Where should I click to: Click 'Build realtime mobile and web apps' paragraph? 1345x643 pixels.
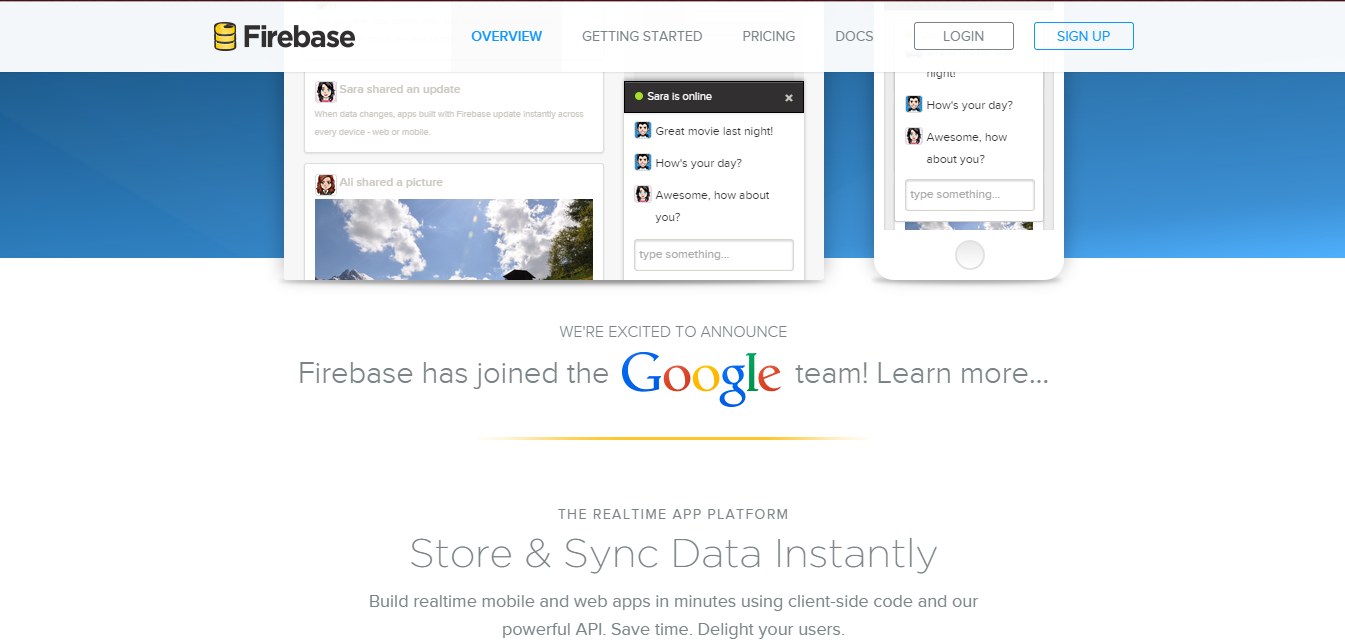pos(673,615)
